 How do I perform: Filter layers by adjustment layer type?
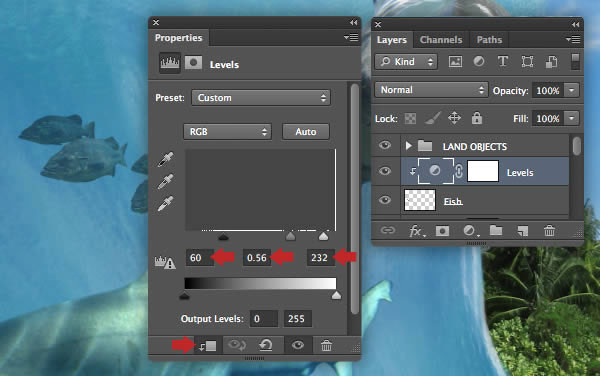click(479, 61)
